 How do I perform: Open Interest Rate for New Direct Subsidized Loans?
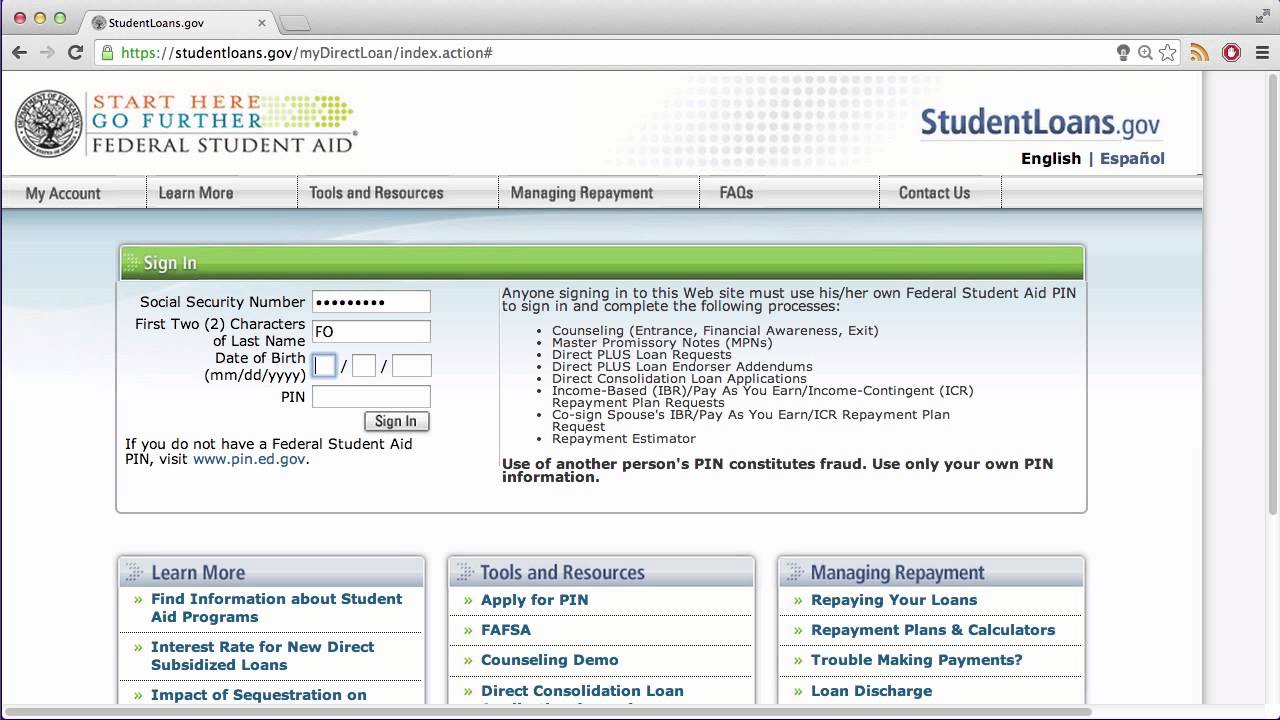pos(262,656)
